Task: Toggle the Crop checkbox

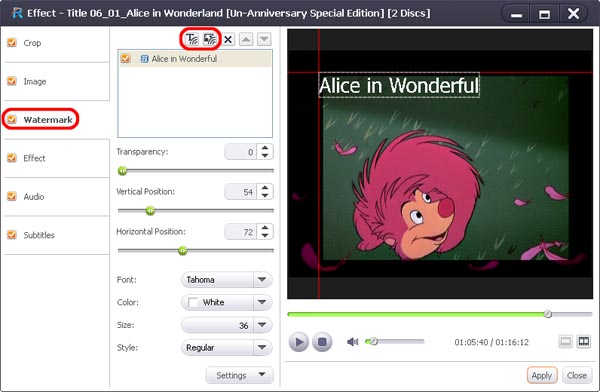Action: click(x=12, y=42)
